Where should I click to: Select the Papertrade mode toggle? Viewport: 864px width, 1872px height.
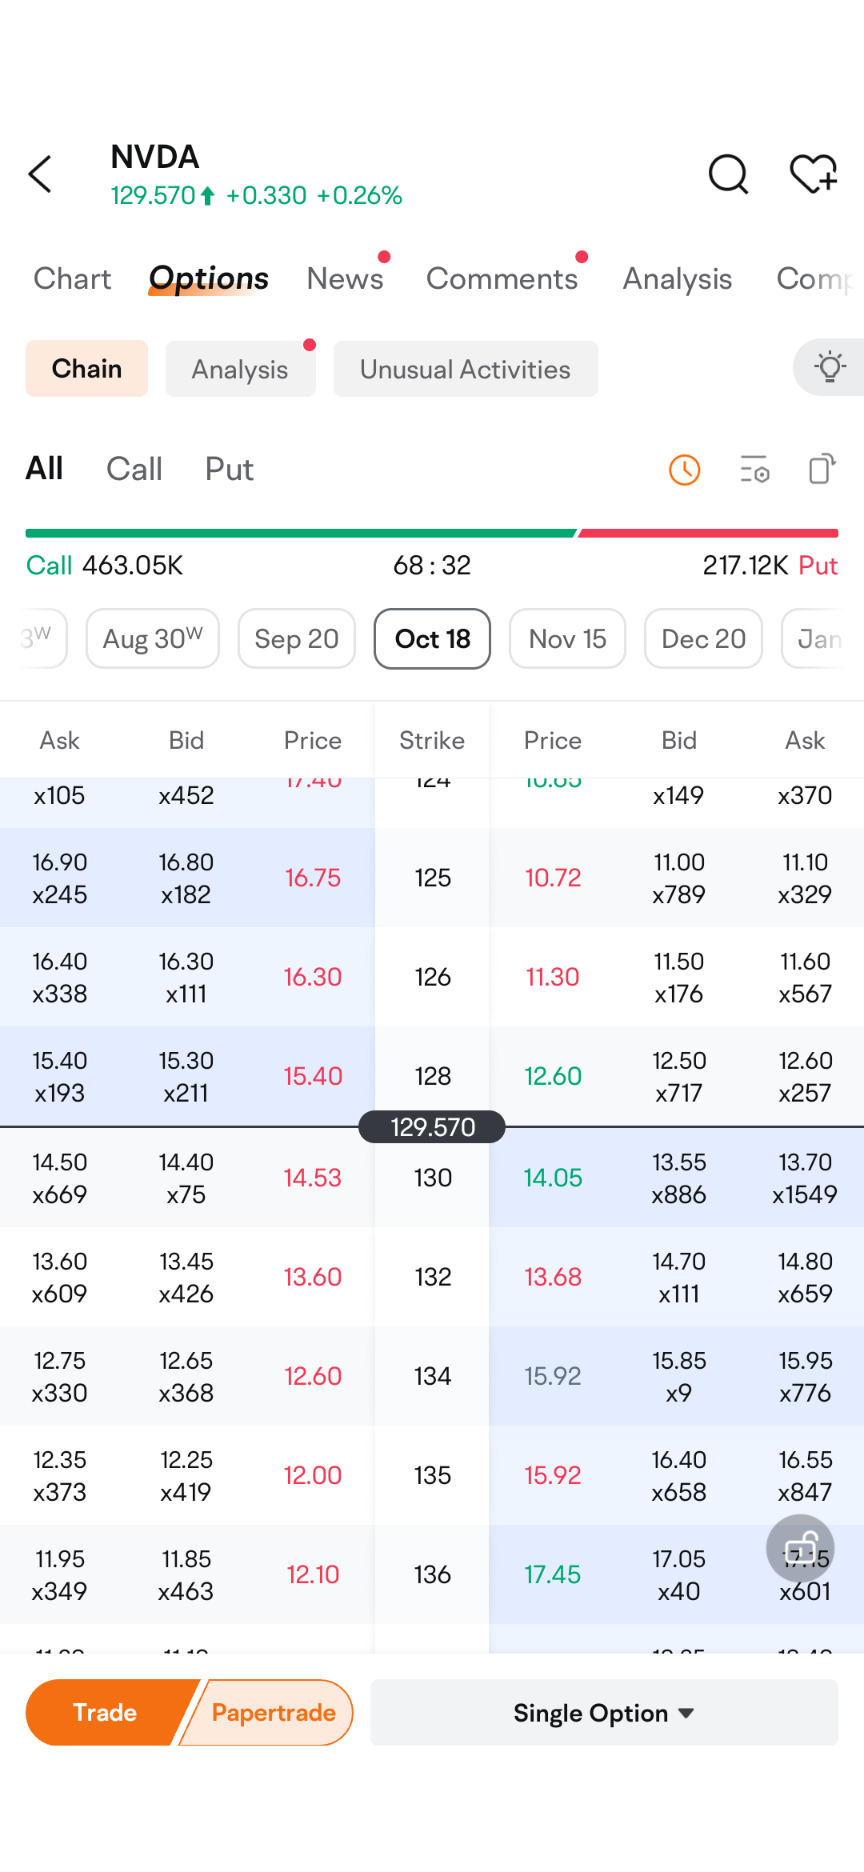[x=273, y=1713]
